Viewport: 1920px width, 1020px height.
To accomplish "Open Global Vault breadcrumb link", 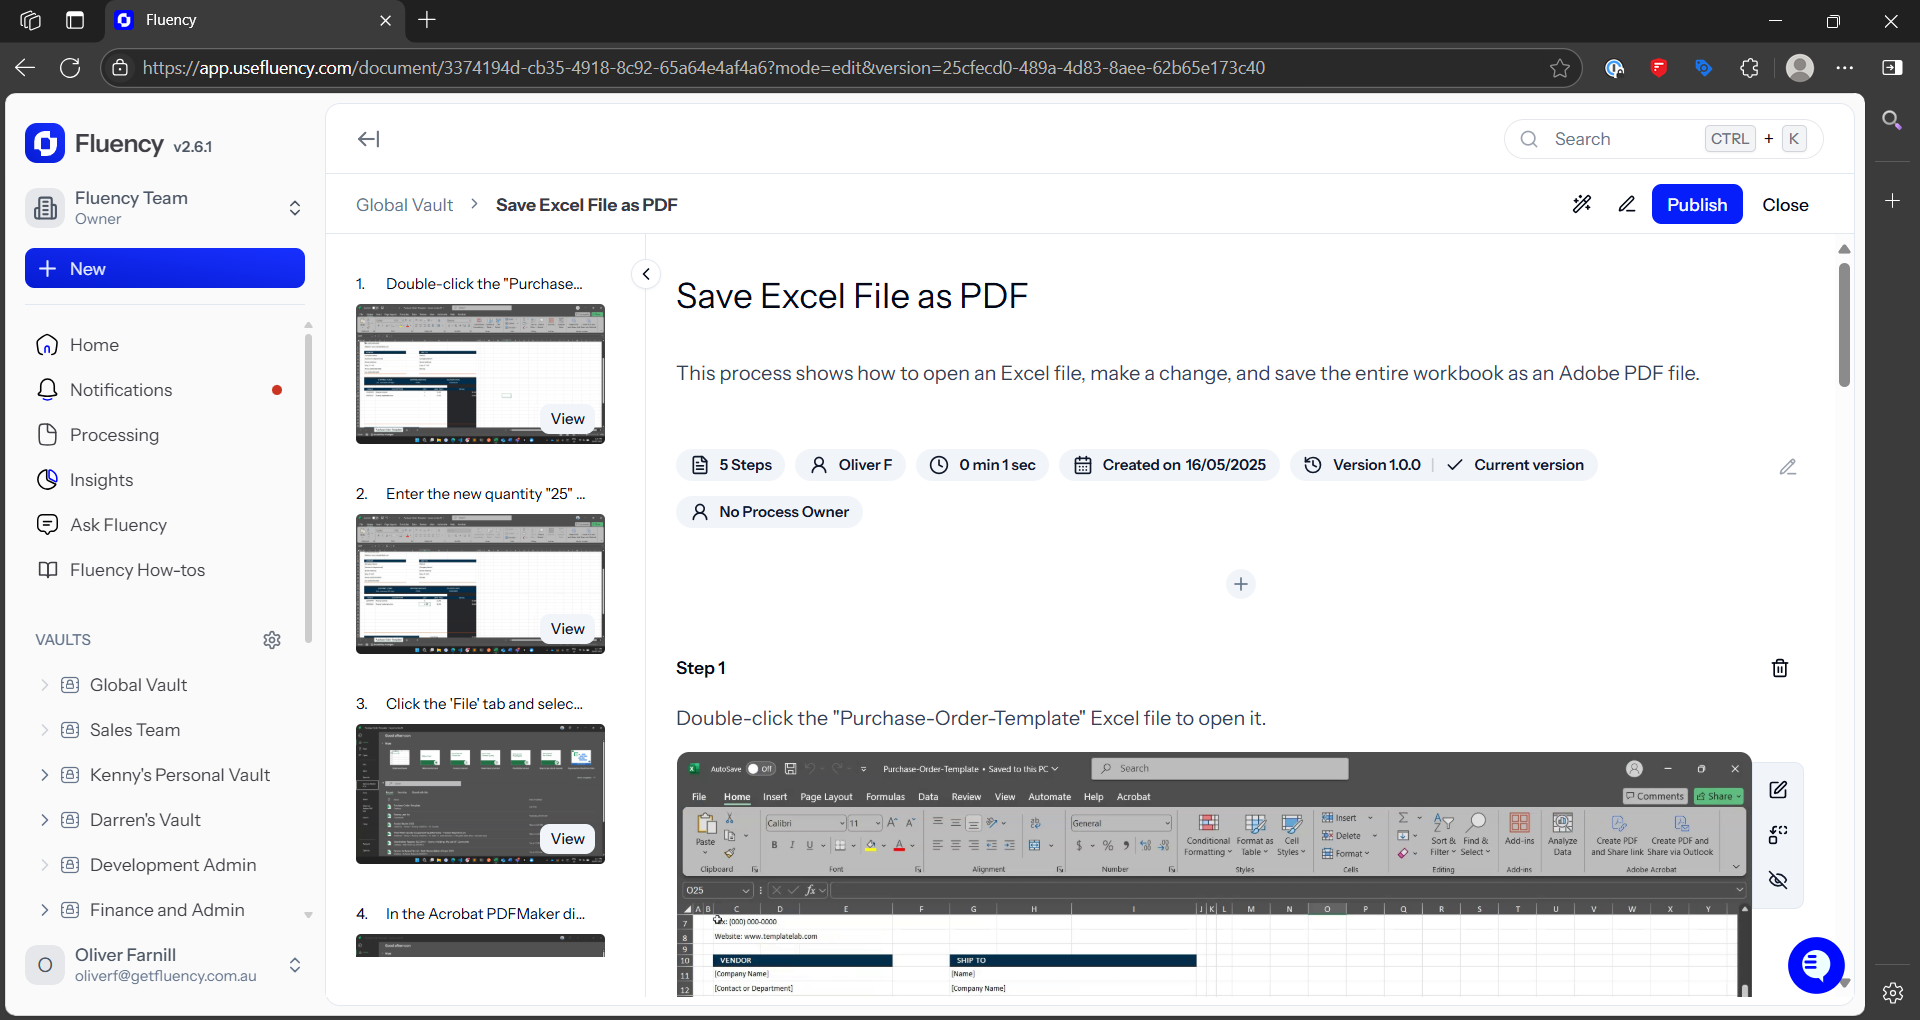I will pos(404,205).
